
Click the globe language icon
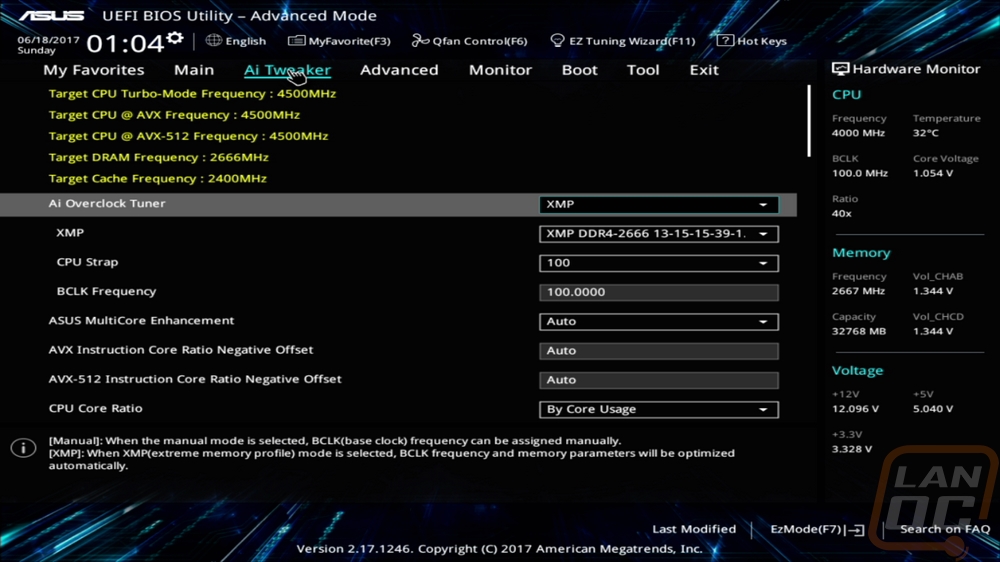[x=214, y=41]
